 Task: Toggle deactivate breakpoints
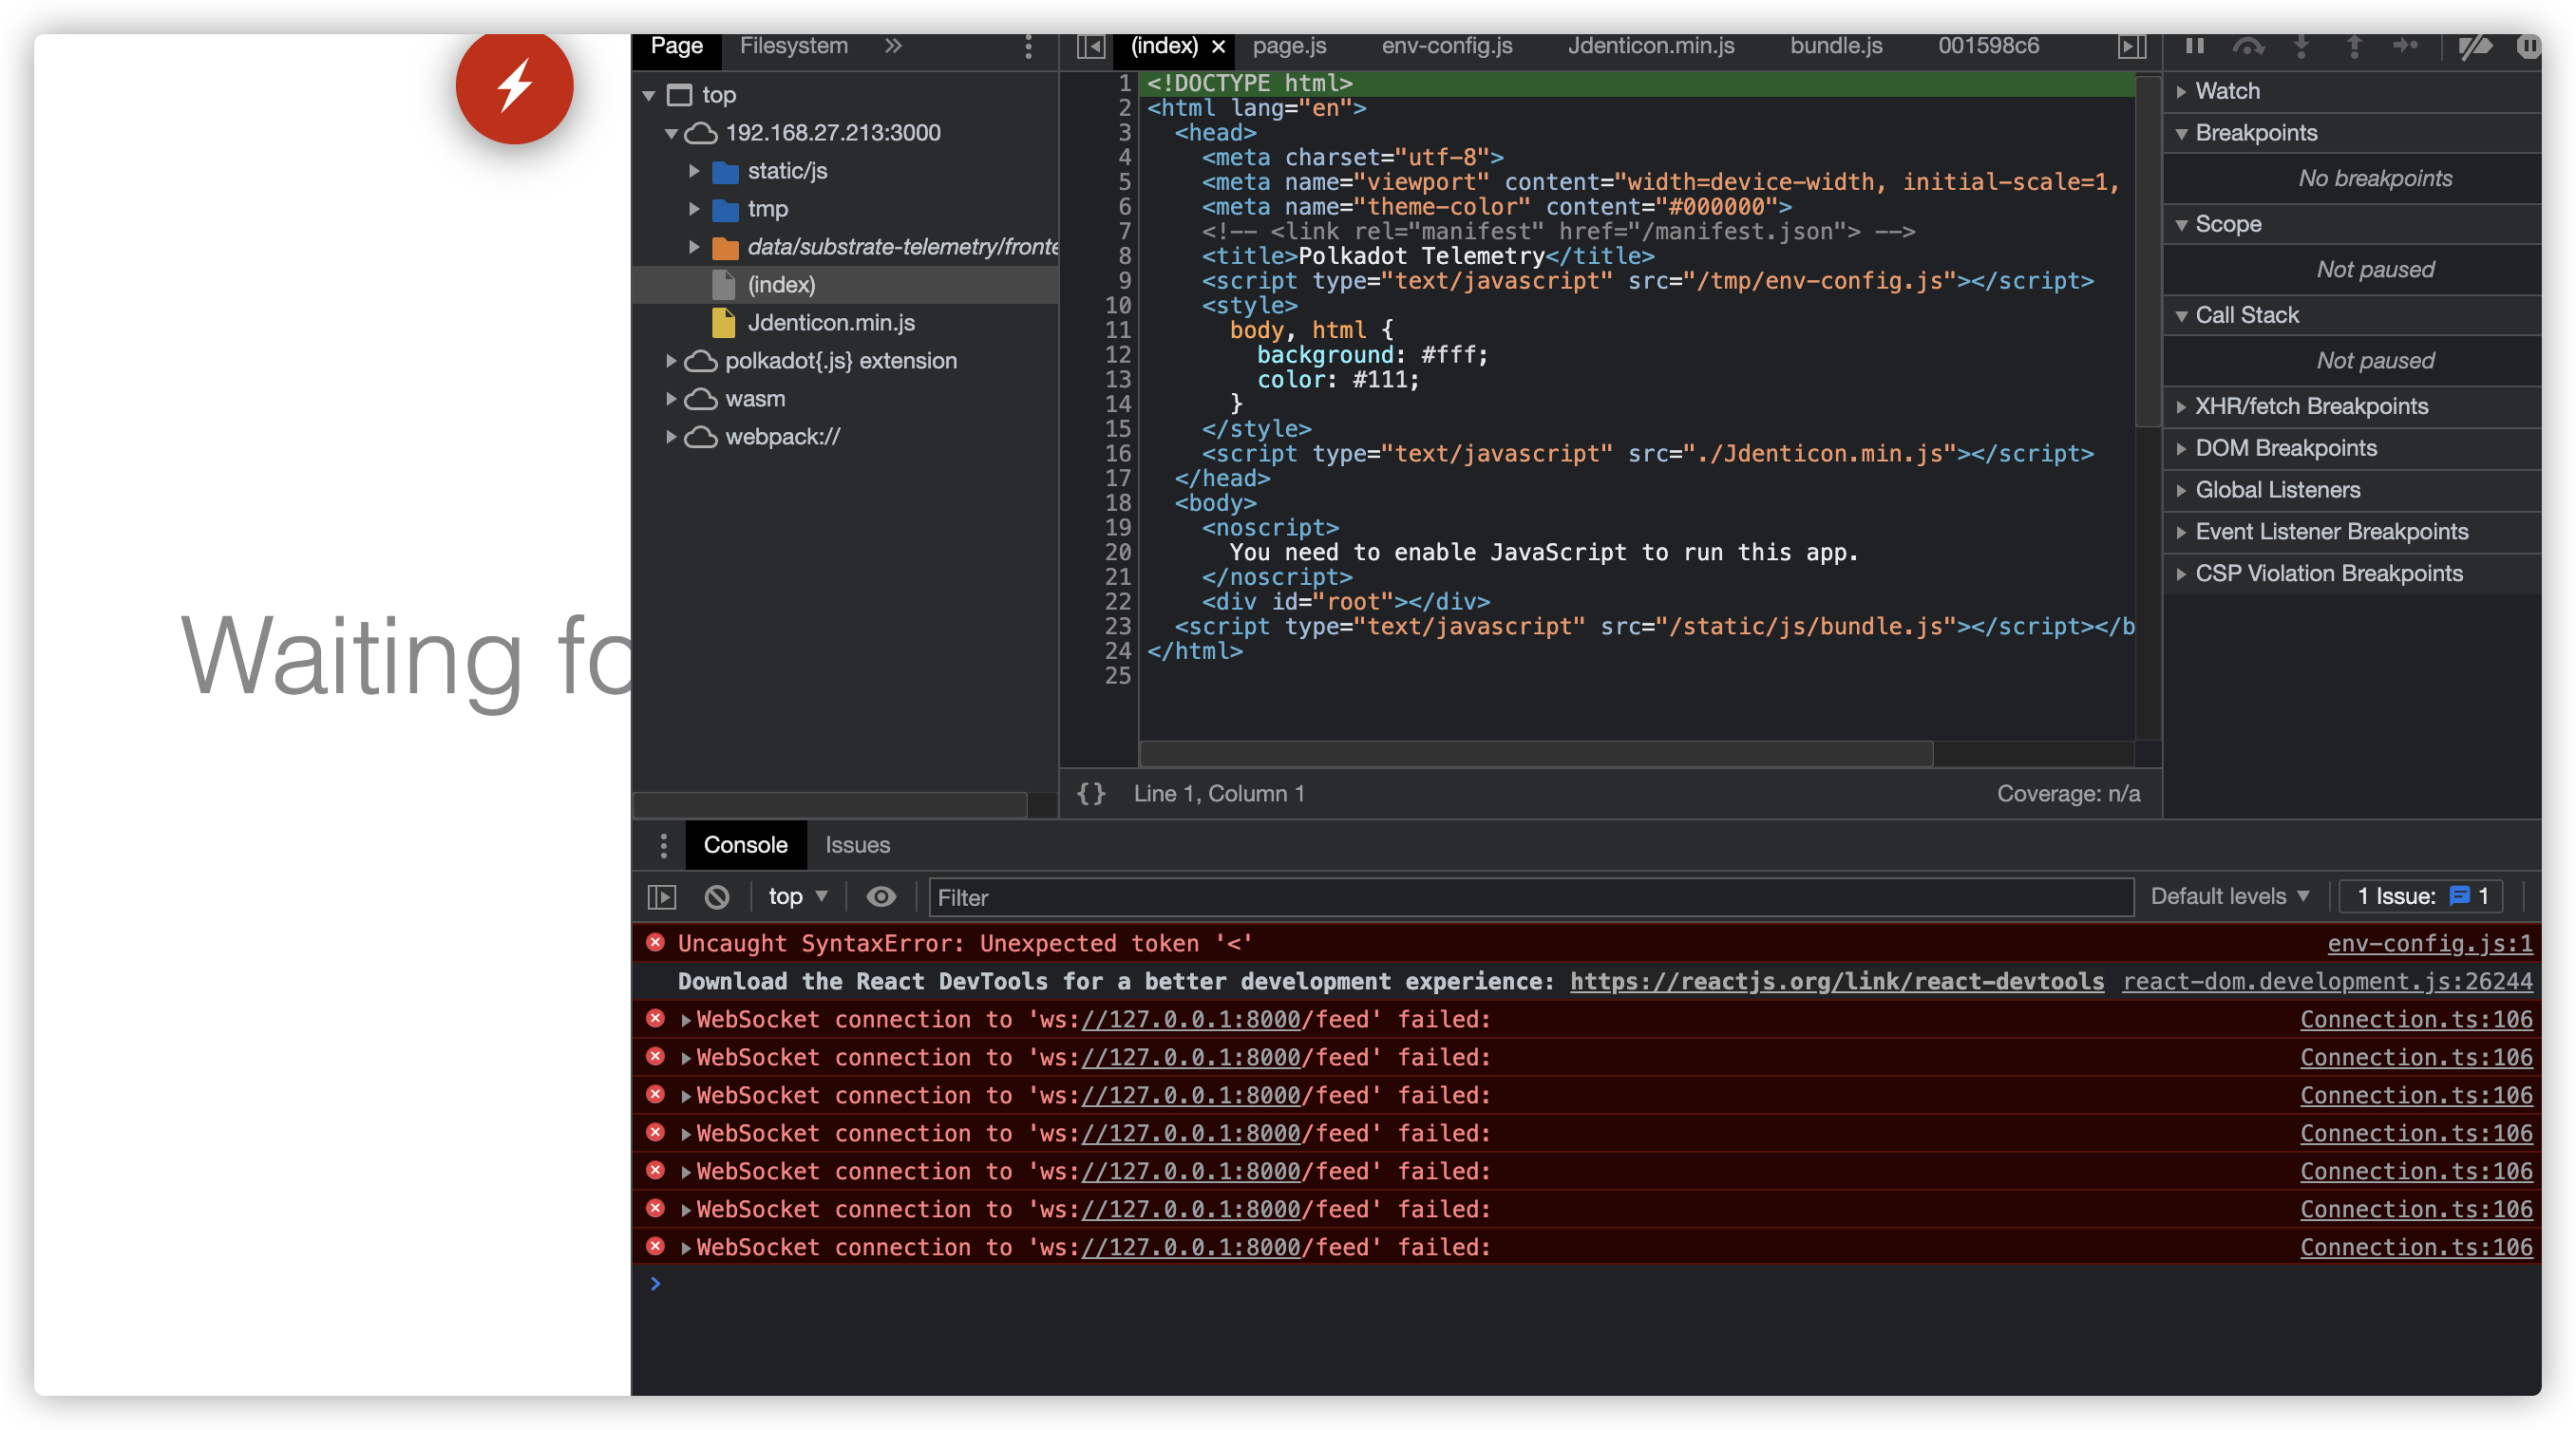click(2478, 46)
